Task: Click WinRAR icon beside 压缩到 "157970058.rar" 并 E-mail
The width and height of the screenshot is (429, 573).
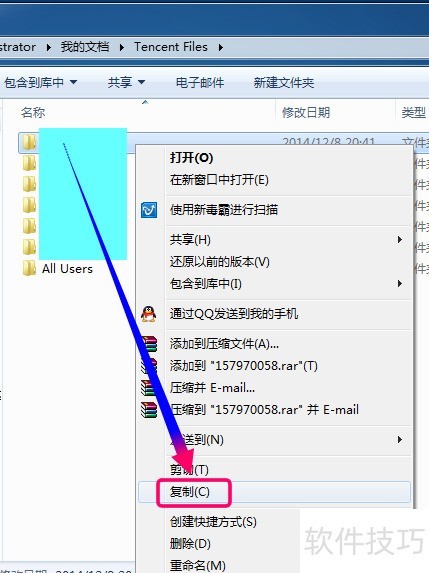Action: [149, 410]
